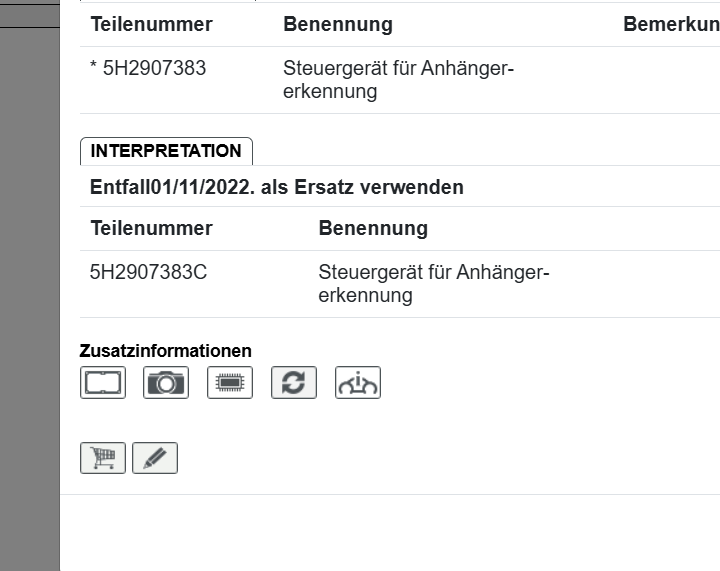Screen dimensions: 720x571
Task: Open the camera photo icon
Action: tap(166, 383)
